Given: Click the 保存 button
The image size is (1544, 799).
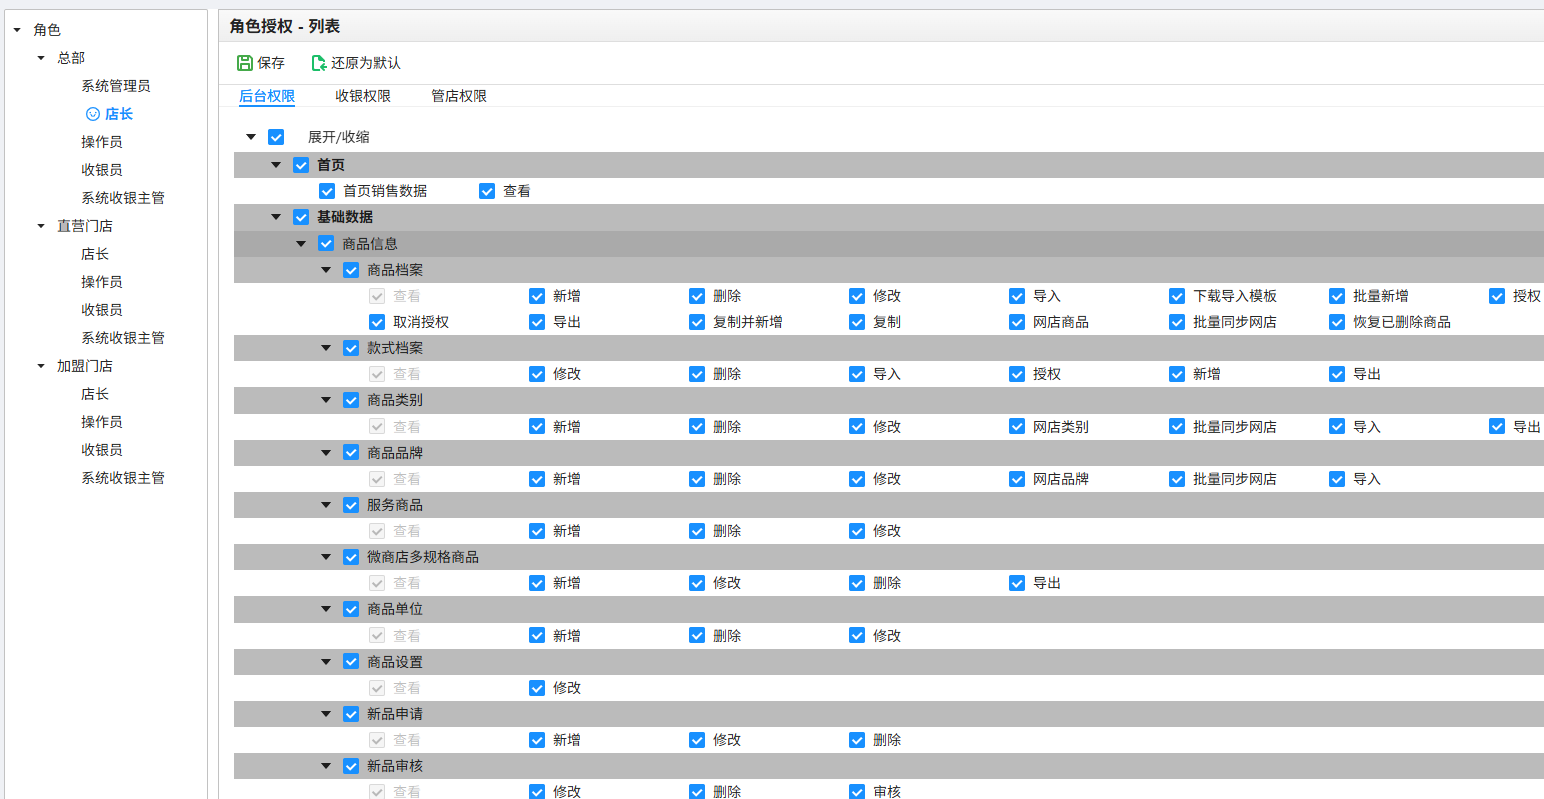Looking at the screenshot, I should (x=261, y=63).
